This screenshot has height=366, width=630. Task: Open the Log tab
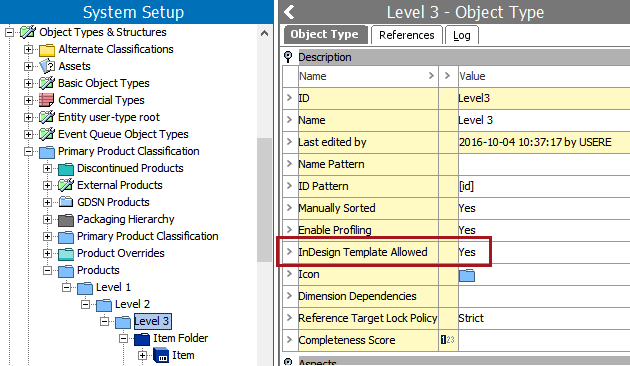pos(462,35)
